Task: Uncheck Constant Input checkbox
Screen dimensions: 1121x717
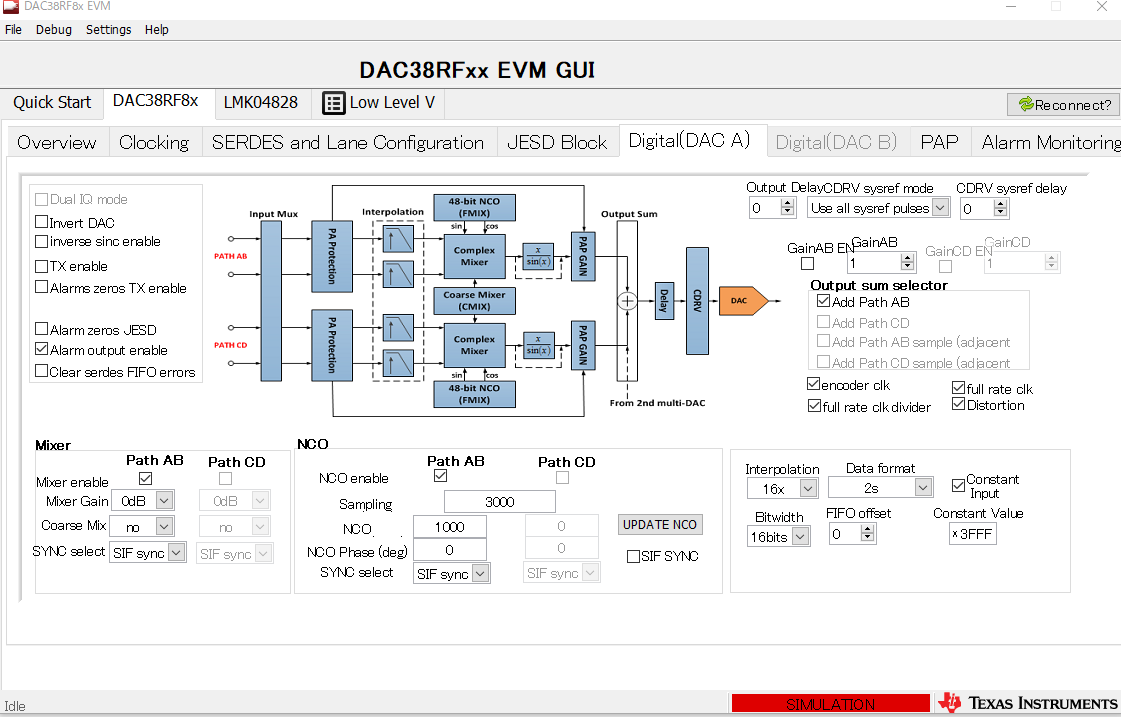Action: [959, 485]
